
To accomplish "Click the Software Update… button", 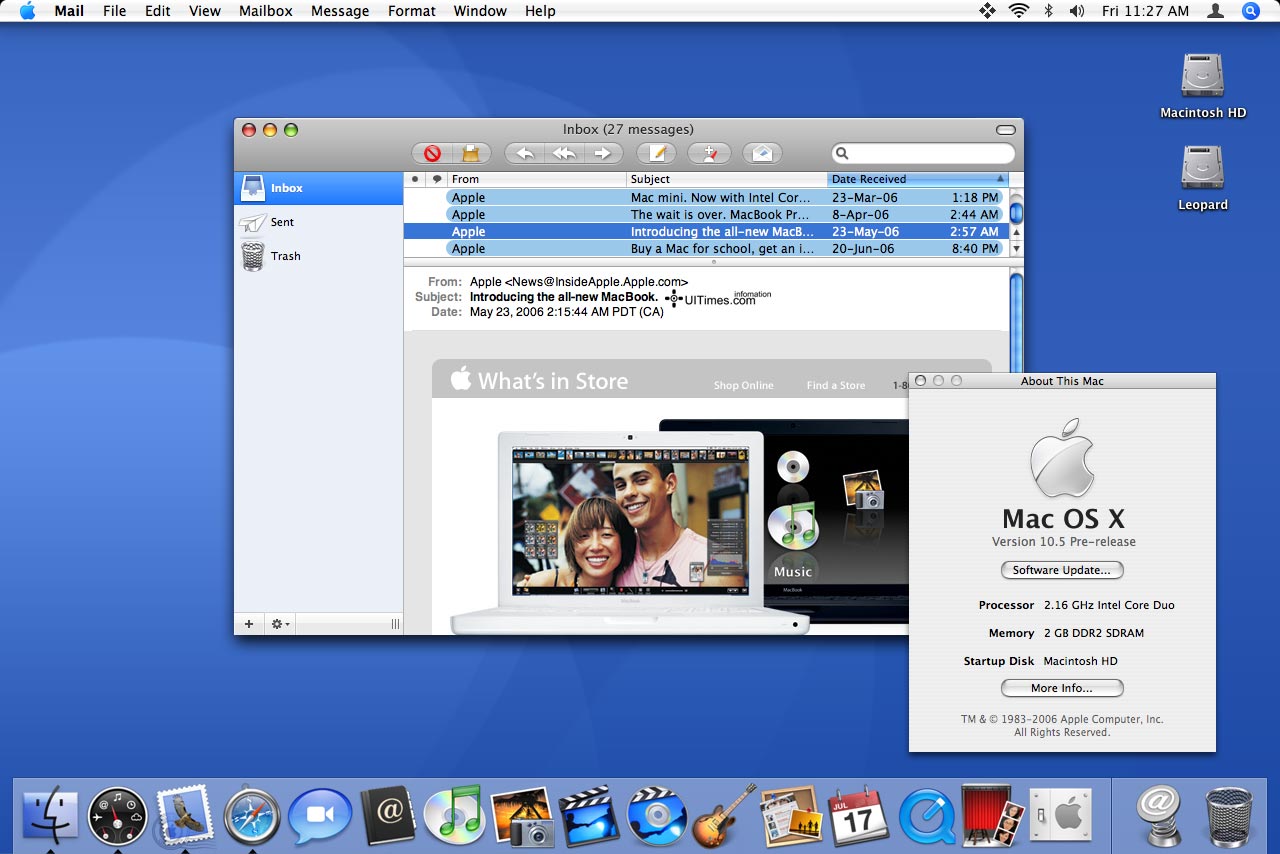I will [1062, 570].
